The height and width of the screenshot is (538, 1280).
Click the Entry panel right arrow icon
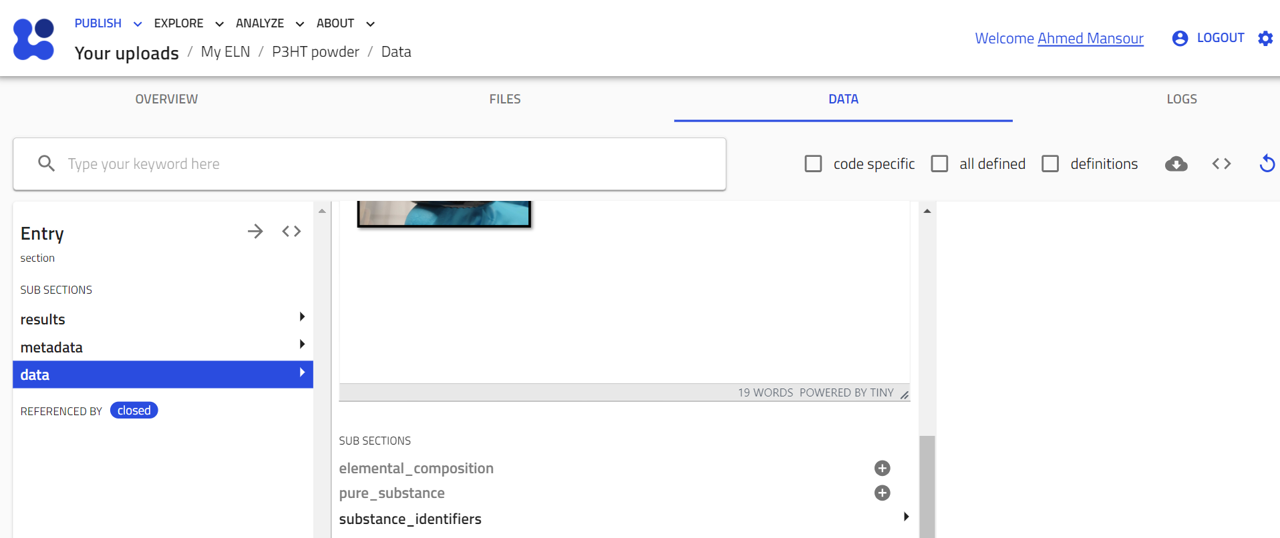[x=256, y=232]
